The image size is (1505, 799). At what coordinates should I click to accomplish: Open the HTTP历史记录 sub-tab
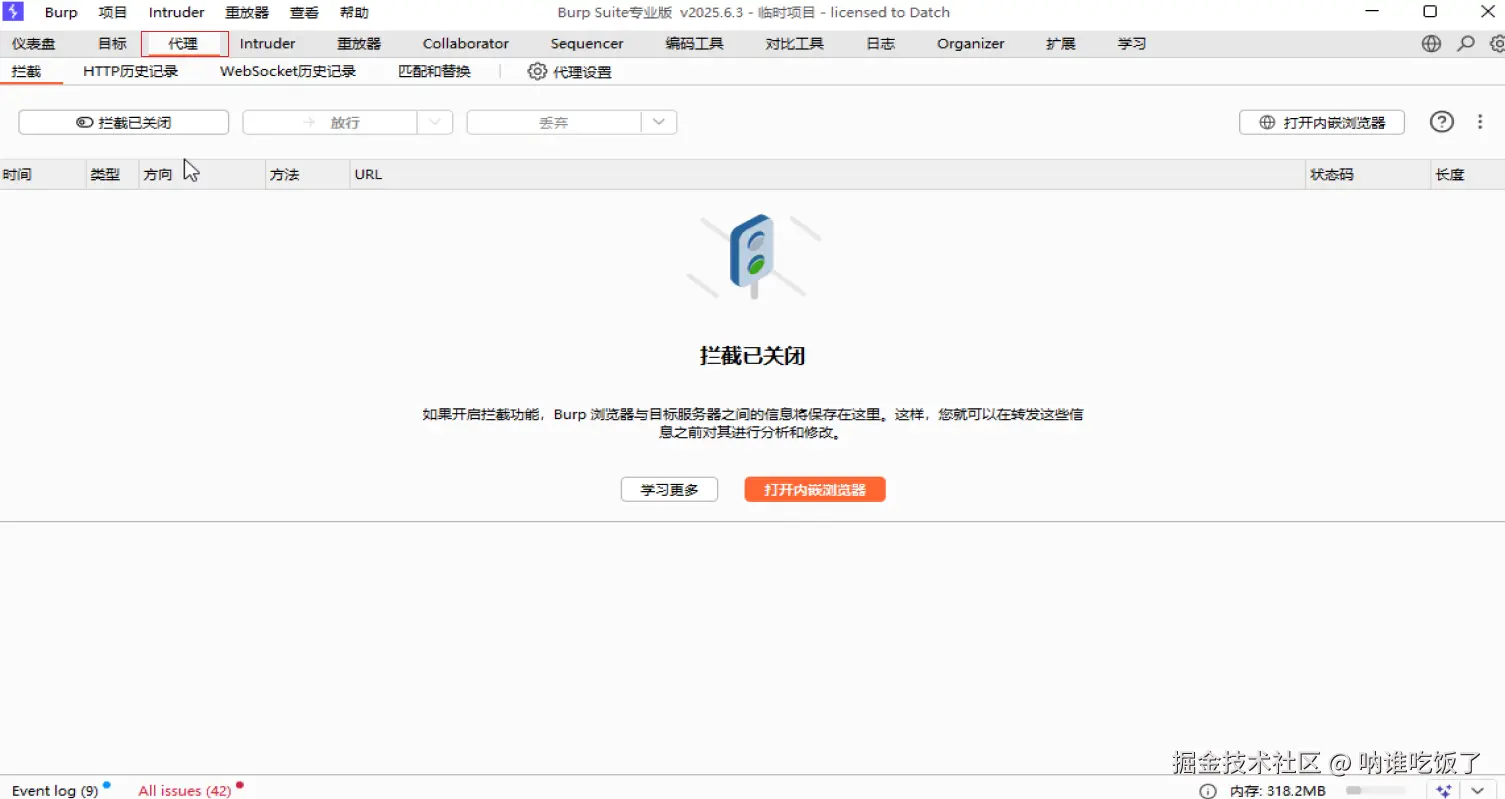point(130,72)
